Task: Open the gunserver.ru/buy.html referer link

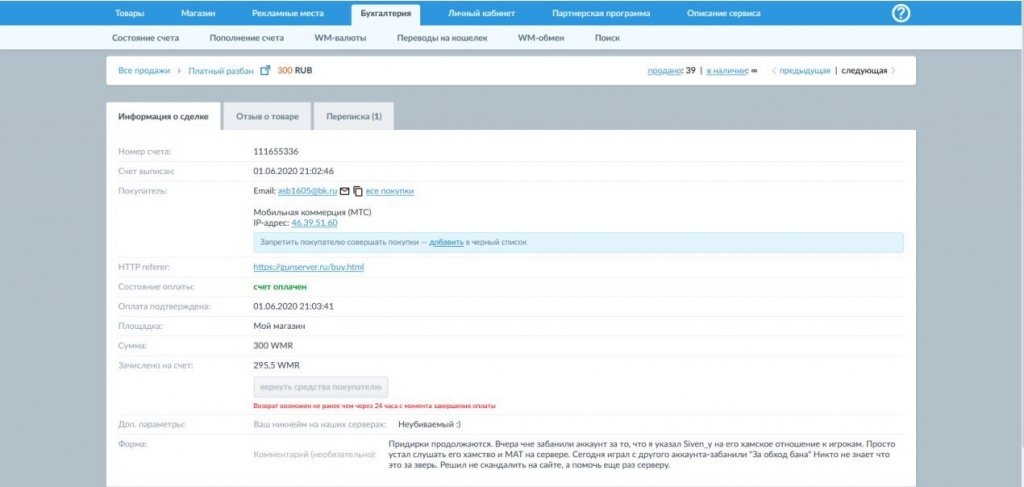Action: pos(308,268)
